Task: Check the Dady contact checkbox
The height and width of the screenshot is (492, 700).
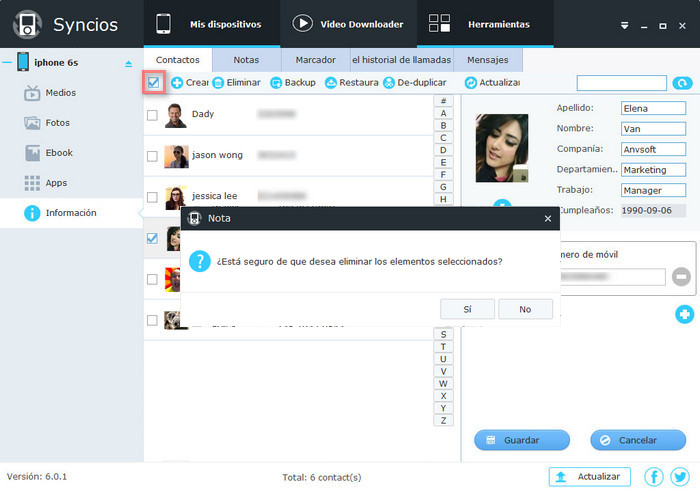Action: click(x=152, y=115)
